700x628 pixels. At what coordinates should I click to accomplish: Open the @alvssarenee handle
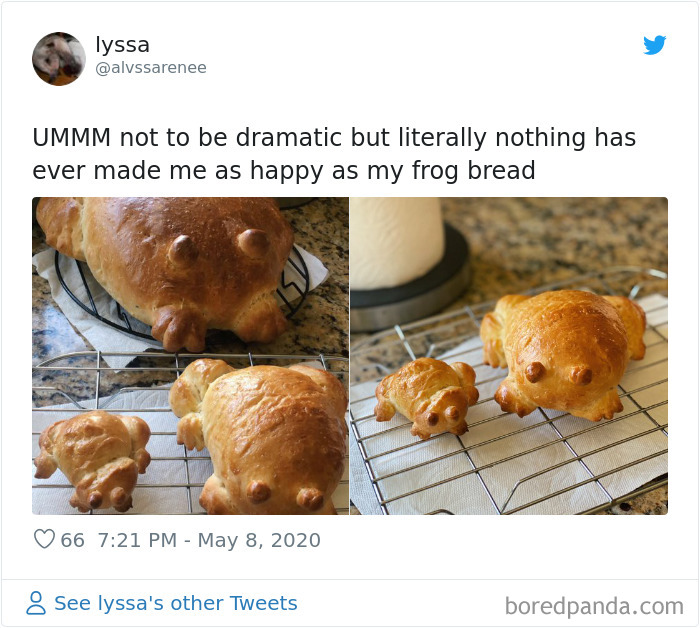pos(151,68)
